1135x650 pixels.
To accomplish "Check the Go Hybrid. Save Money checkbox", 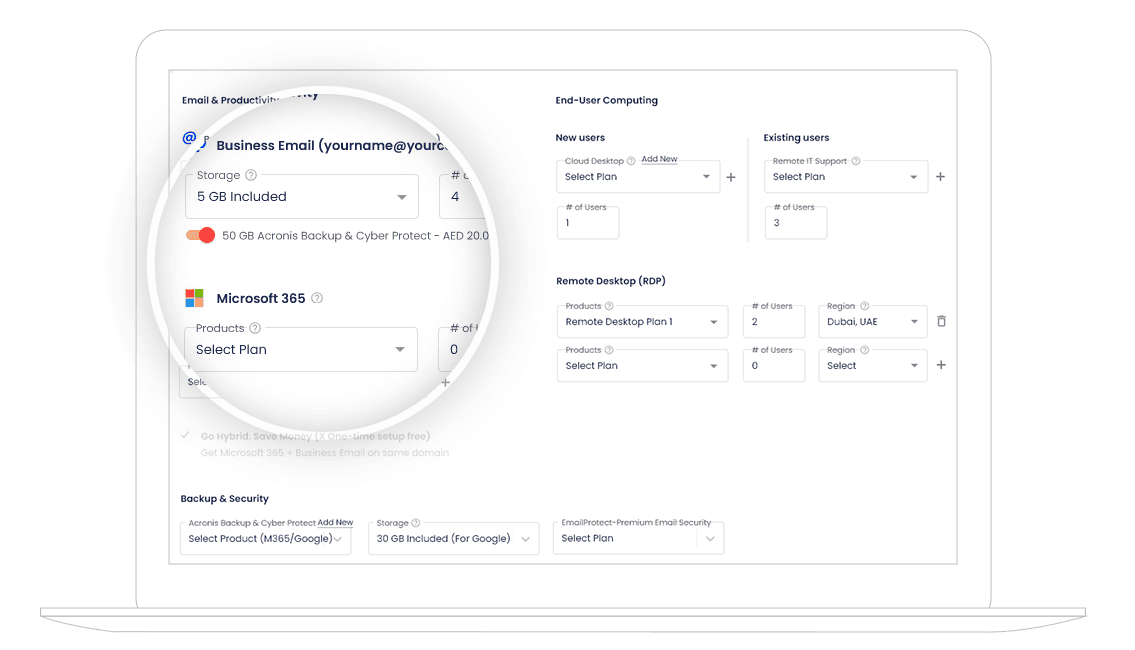I will pyautogui.click(x=185, y=436).
